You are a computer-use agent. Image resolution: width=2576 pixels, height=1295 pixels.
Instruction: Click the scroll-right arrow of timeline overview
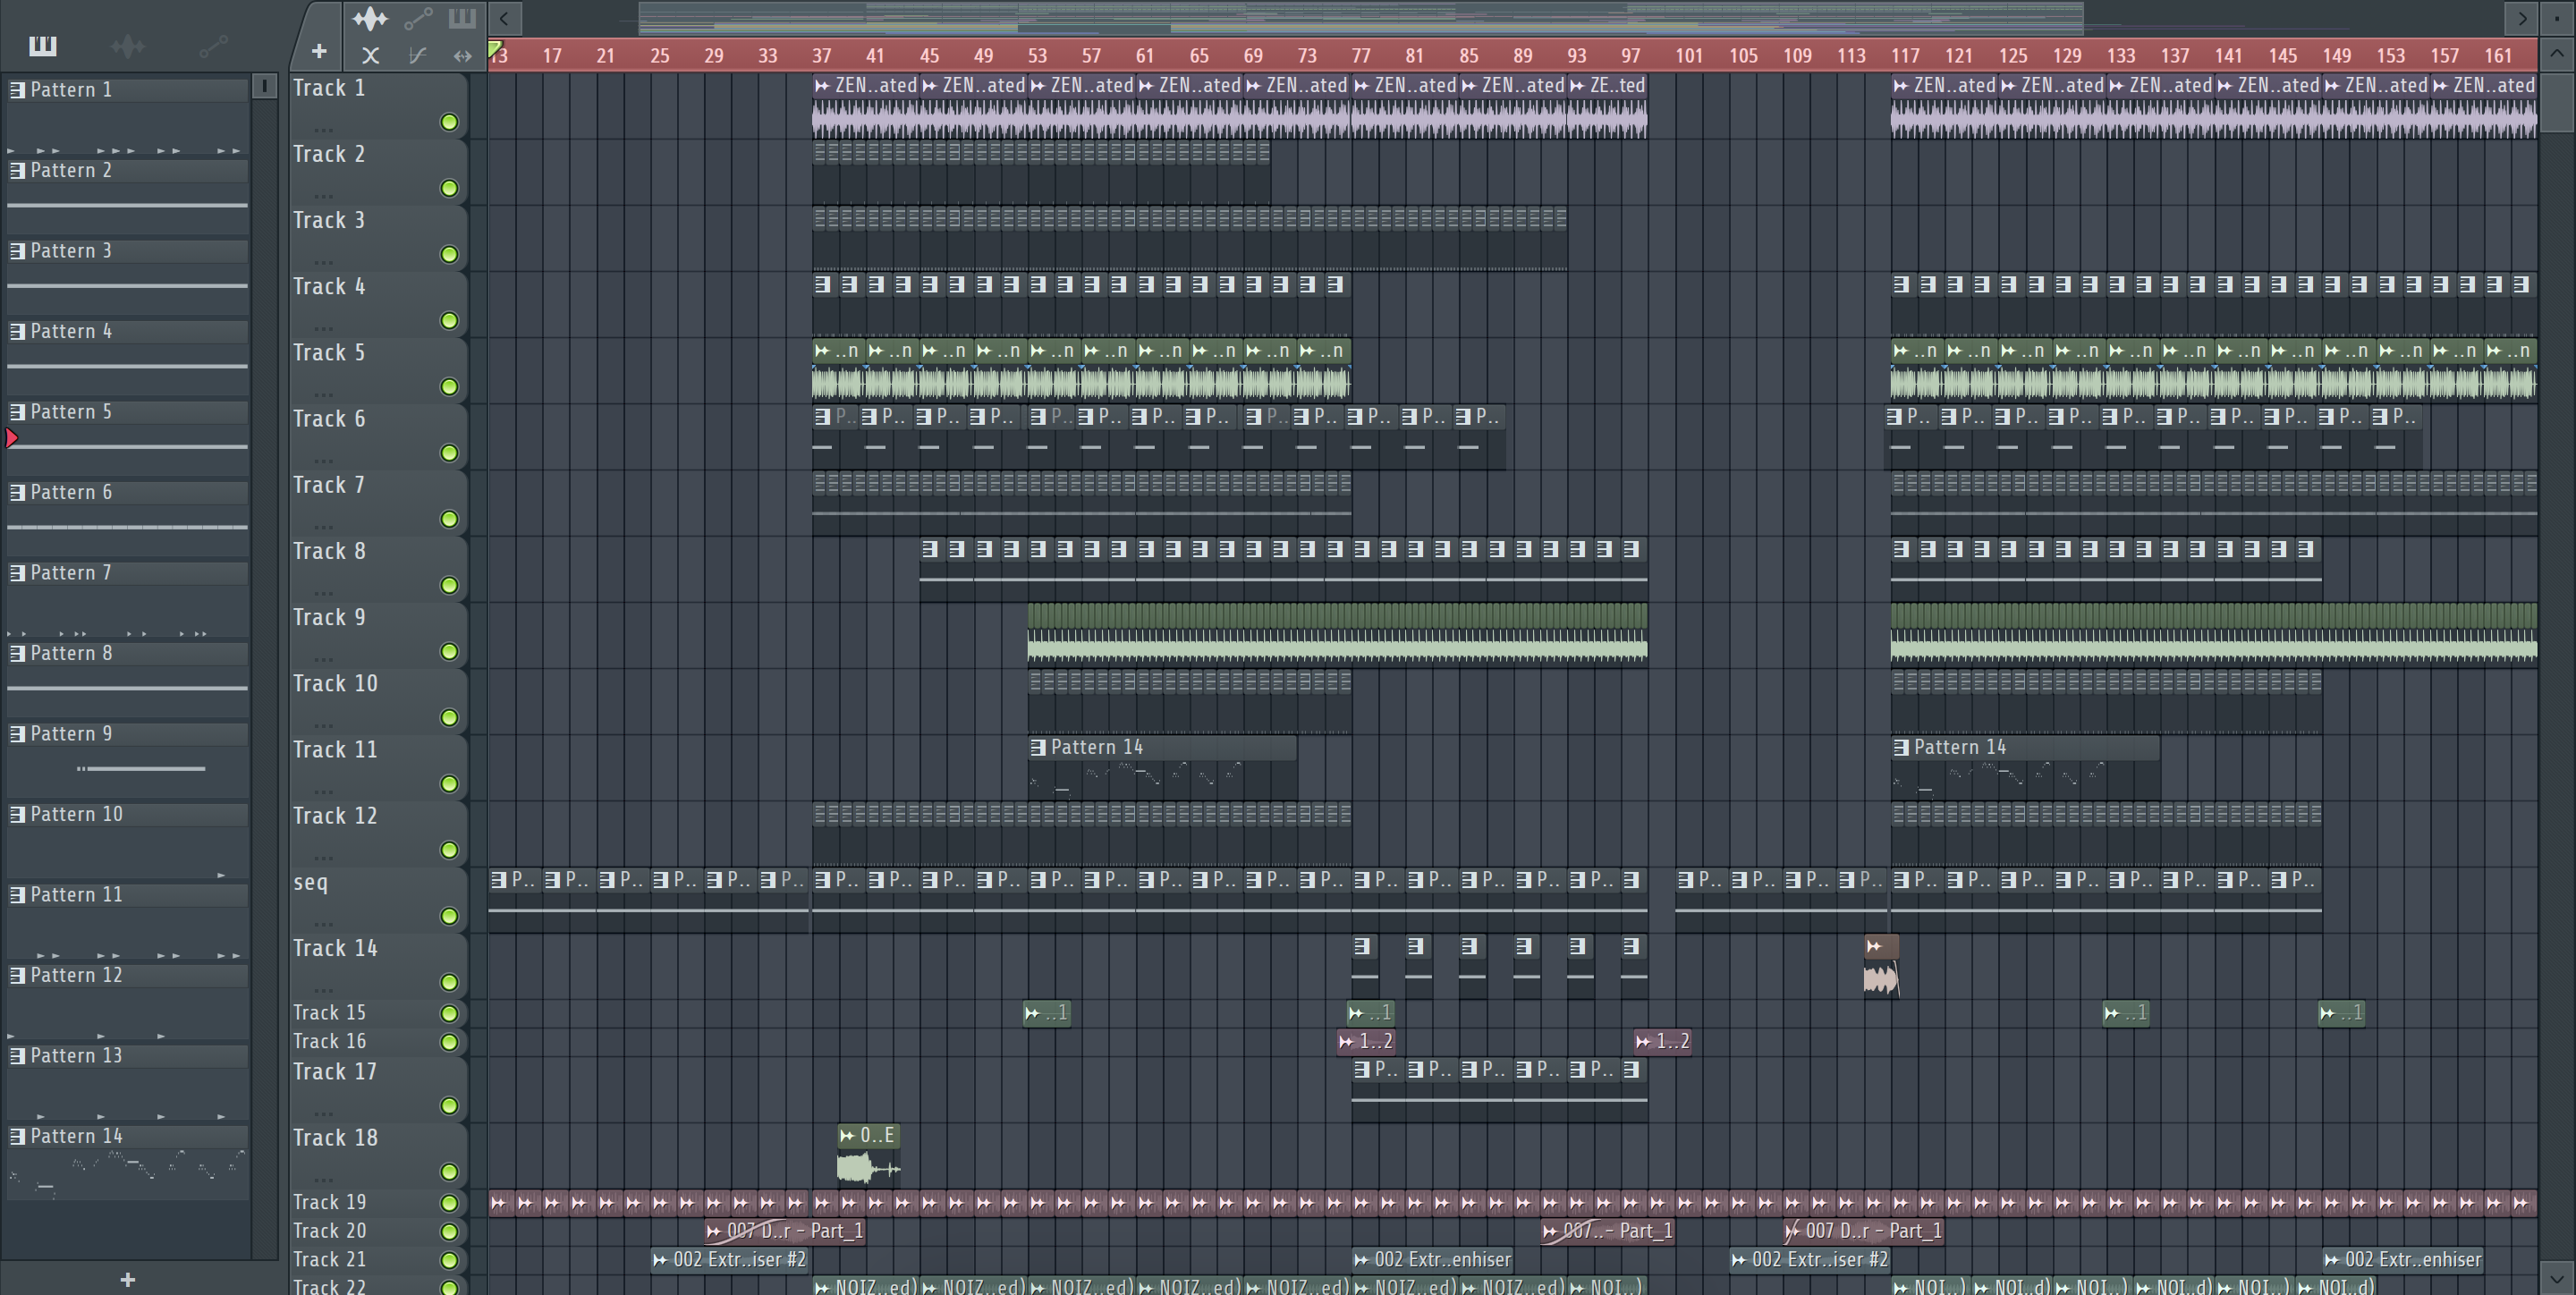pyautogui.click(x=2521, y=17)
